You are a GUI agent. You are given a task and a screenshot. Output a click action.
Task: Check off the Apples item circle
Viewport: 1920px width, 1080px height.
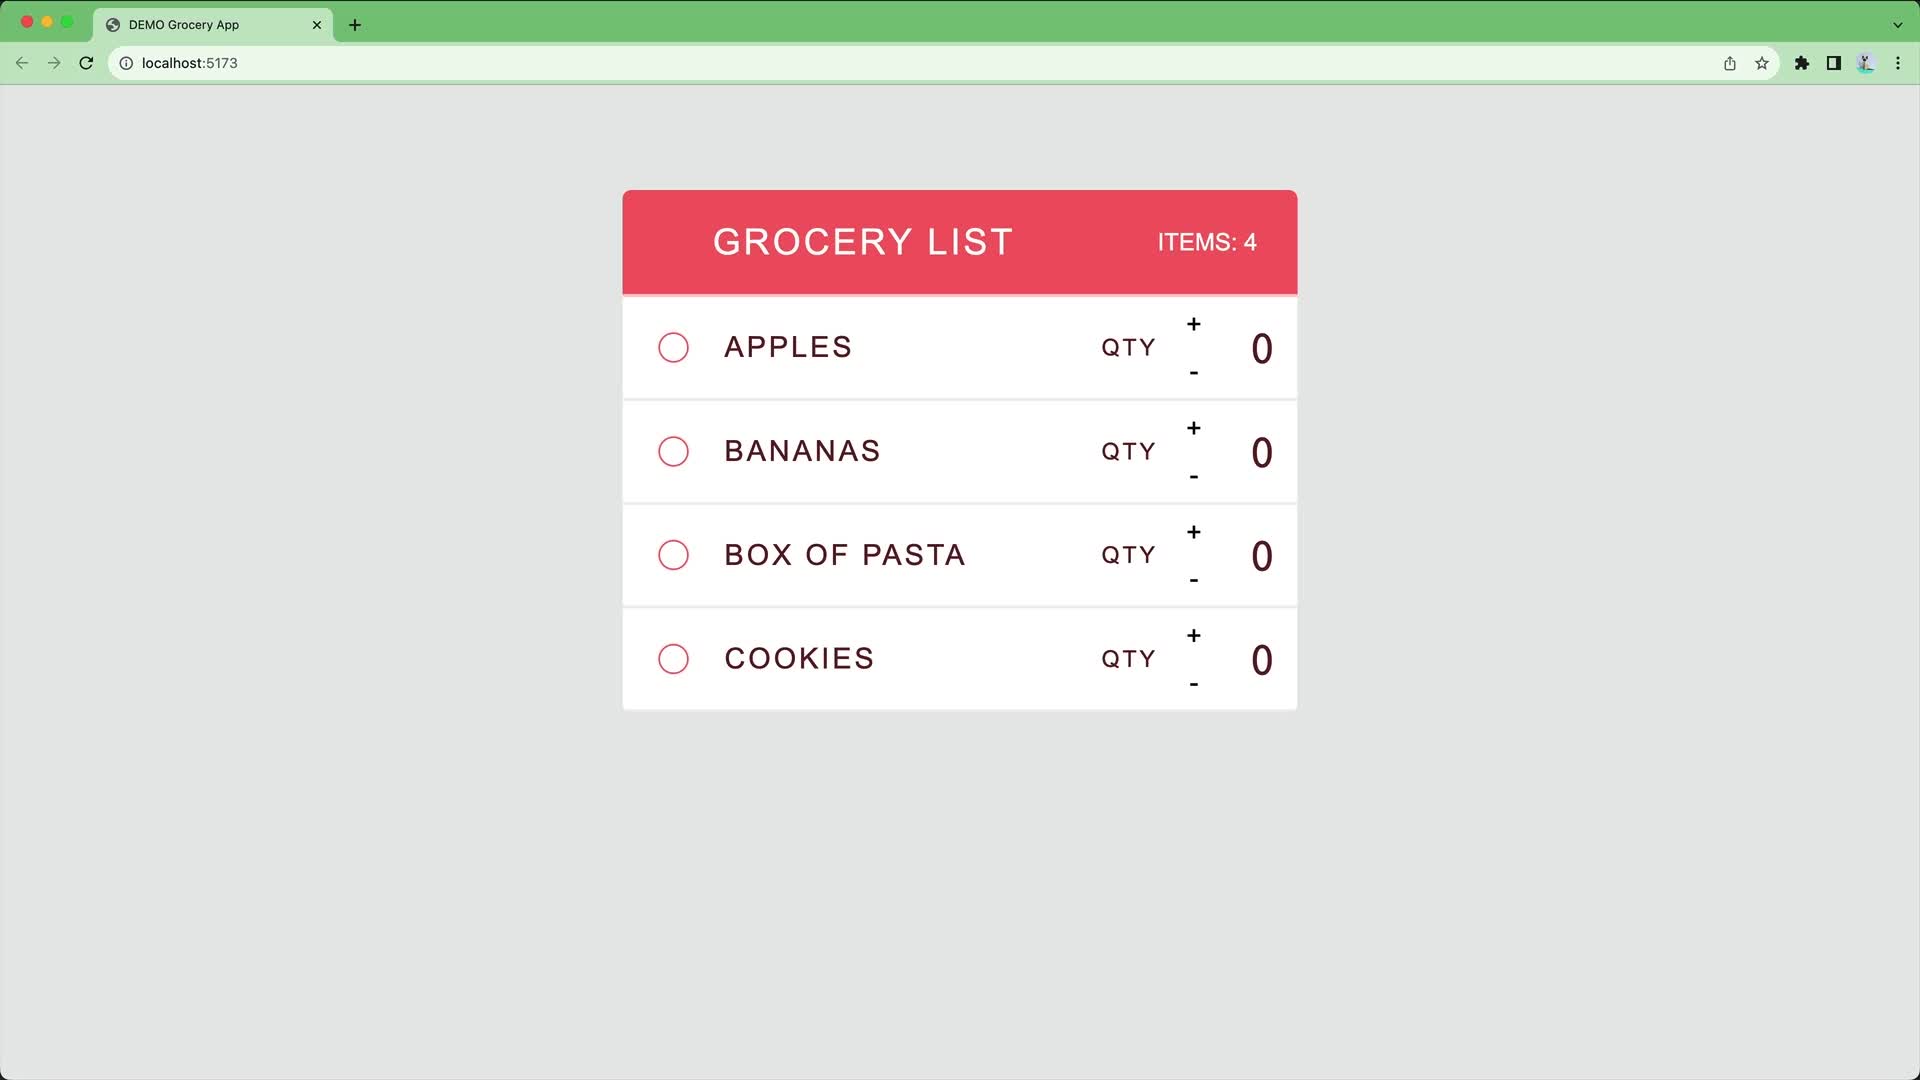(673, 347)
